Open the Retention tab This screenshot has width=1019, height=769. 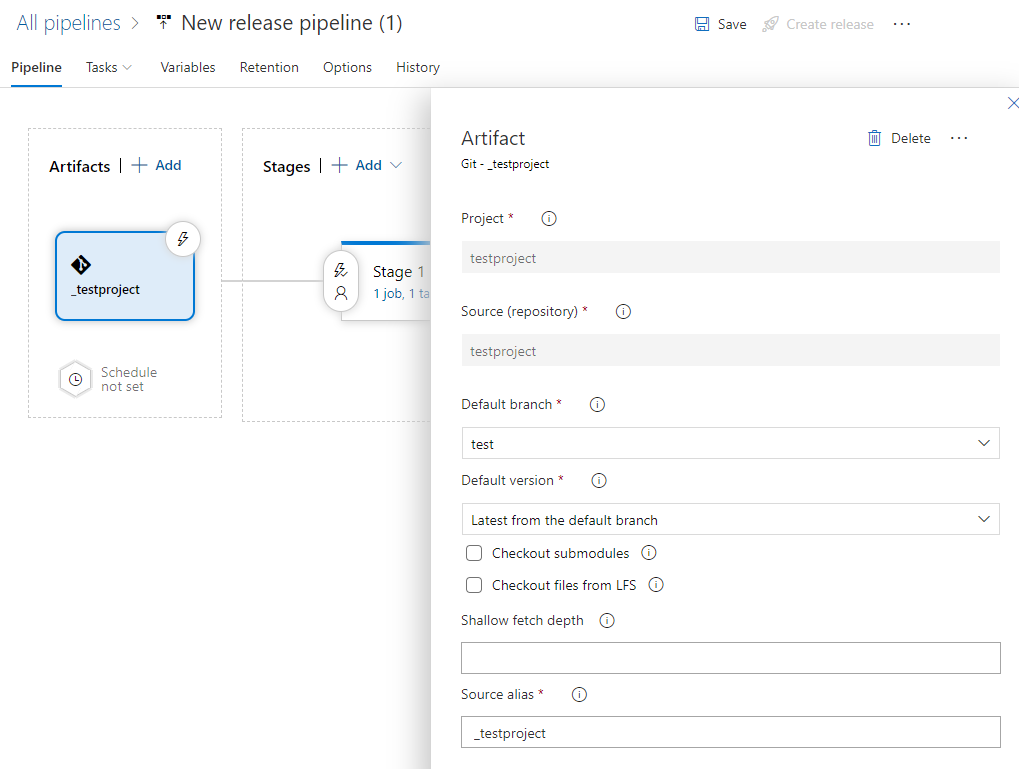pos(269,67)
